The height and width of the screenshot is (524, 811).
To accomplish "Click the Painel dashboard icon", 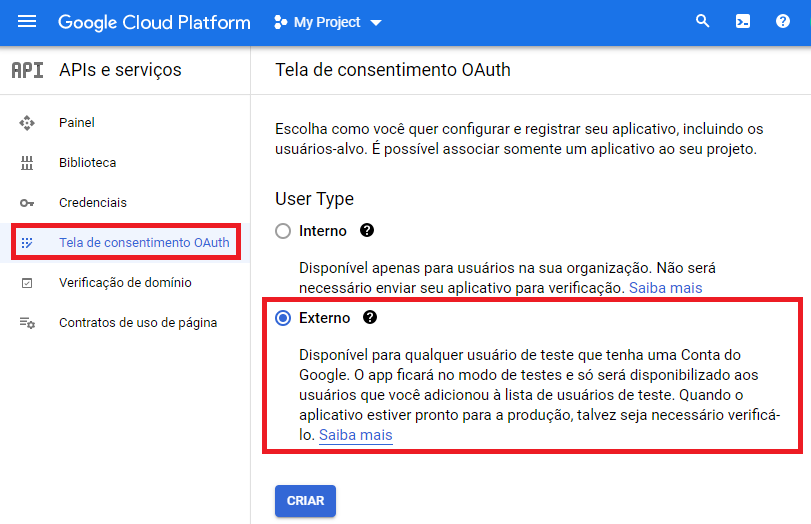I will tap(27, 123).
